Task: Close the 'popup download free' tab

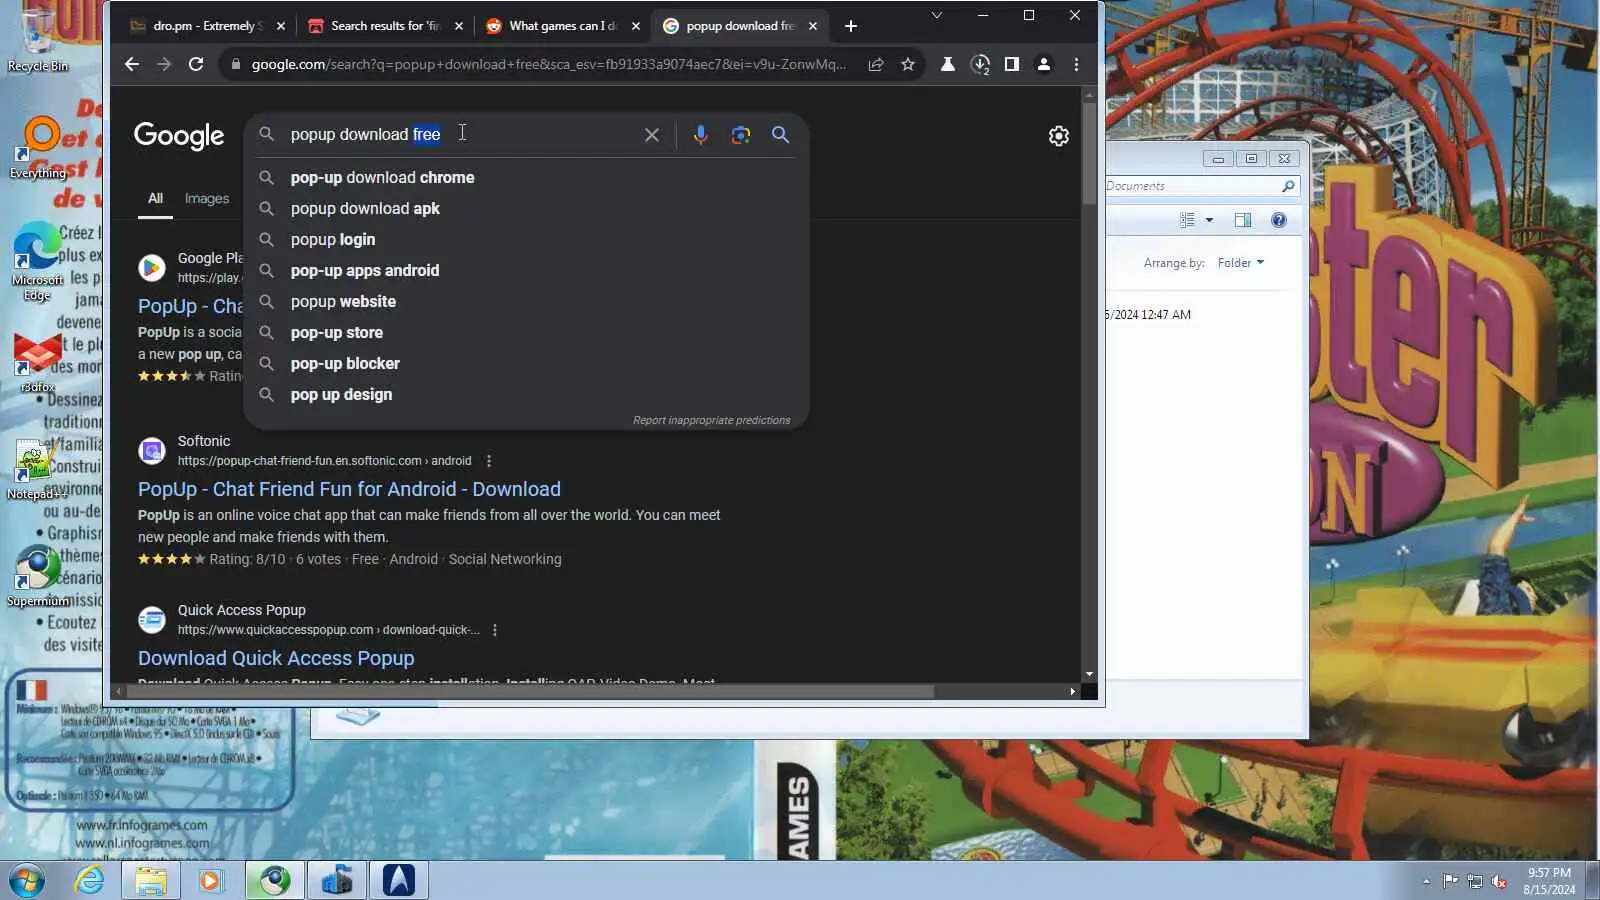Action: (x=813, y=26)
